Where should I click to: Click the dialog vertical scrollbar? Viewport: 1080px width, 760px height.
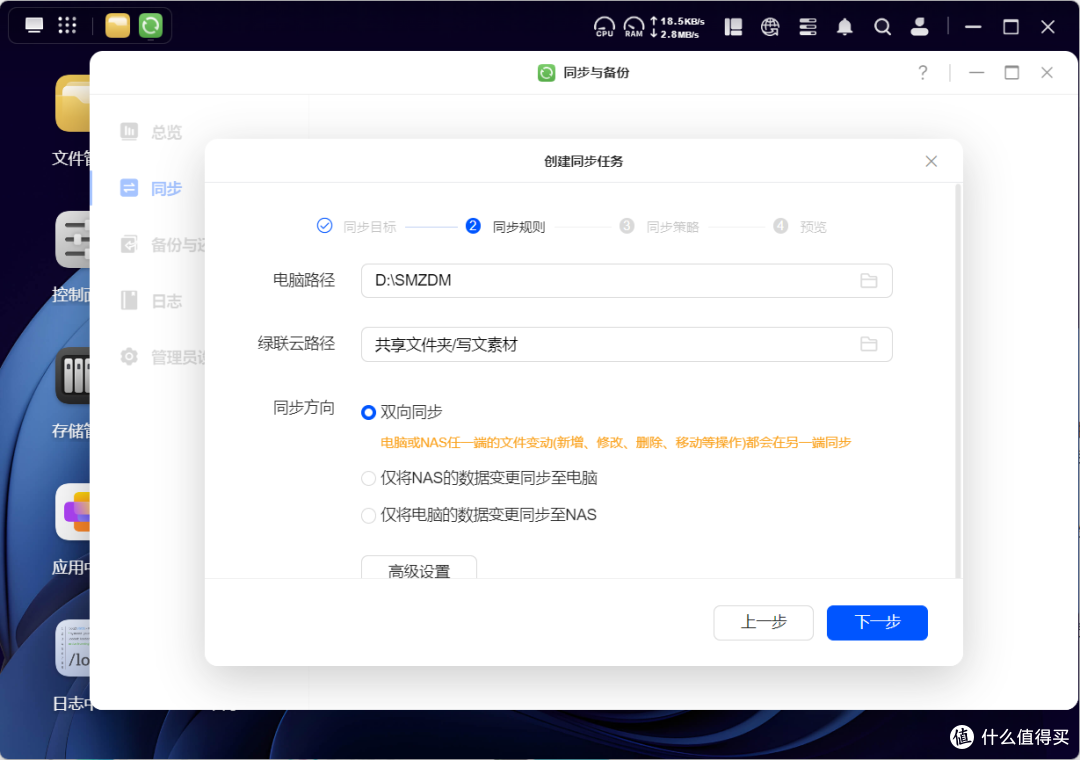(x=957, y=380)
